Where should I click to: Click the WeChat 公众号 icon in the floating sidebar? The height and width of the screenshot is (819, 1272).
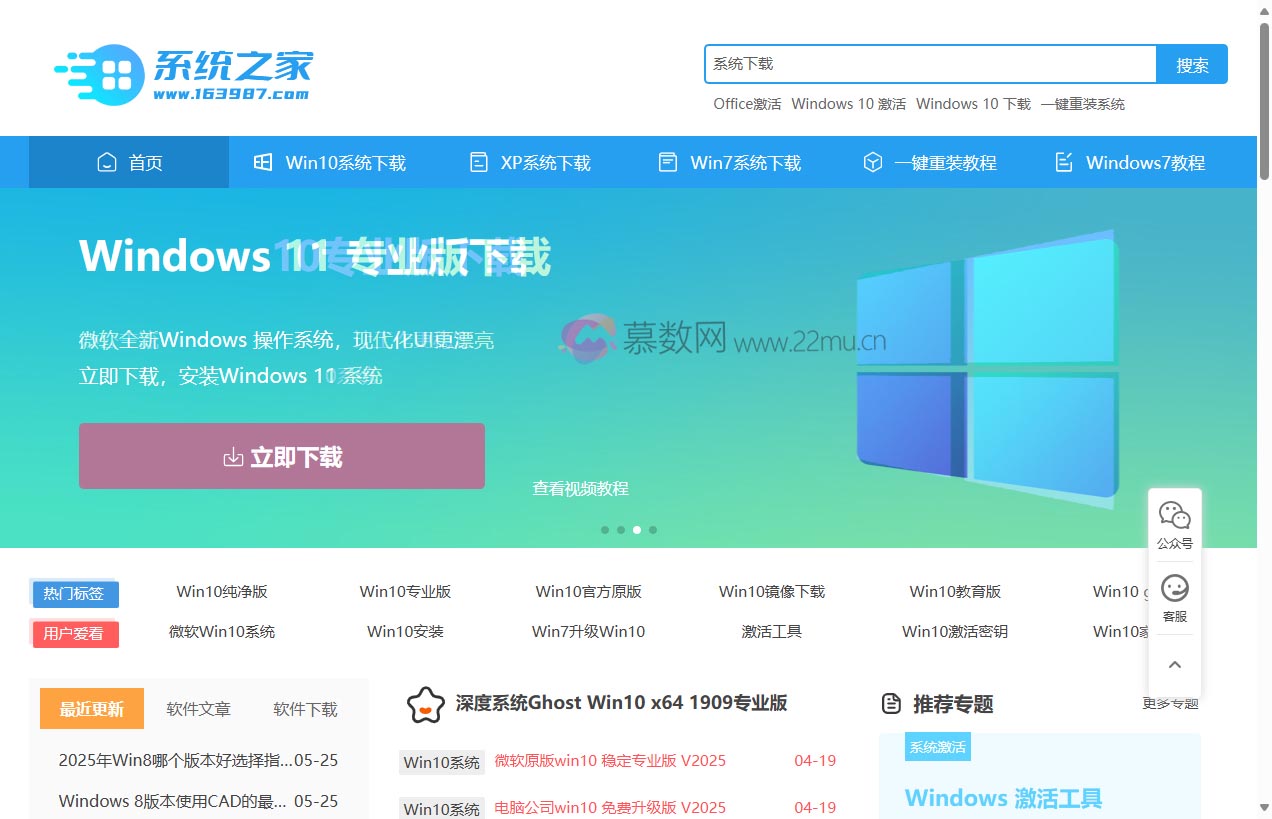click(1174, 513)
